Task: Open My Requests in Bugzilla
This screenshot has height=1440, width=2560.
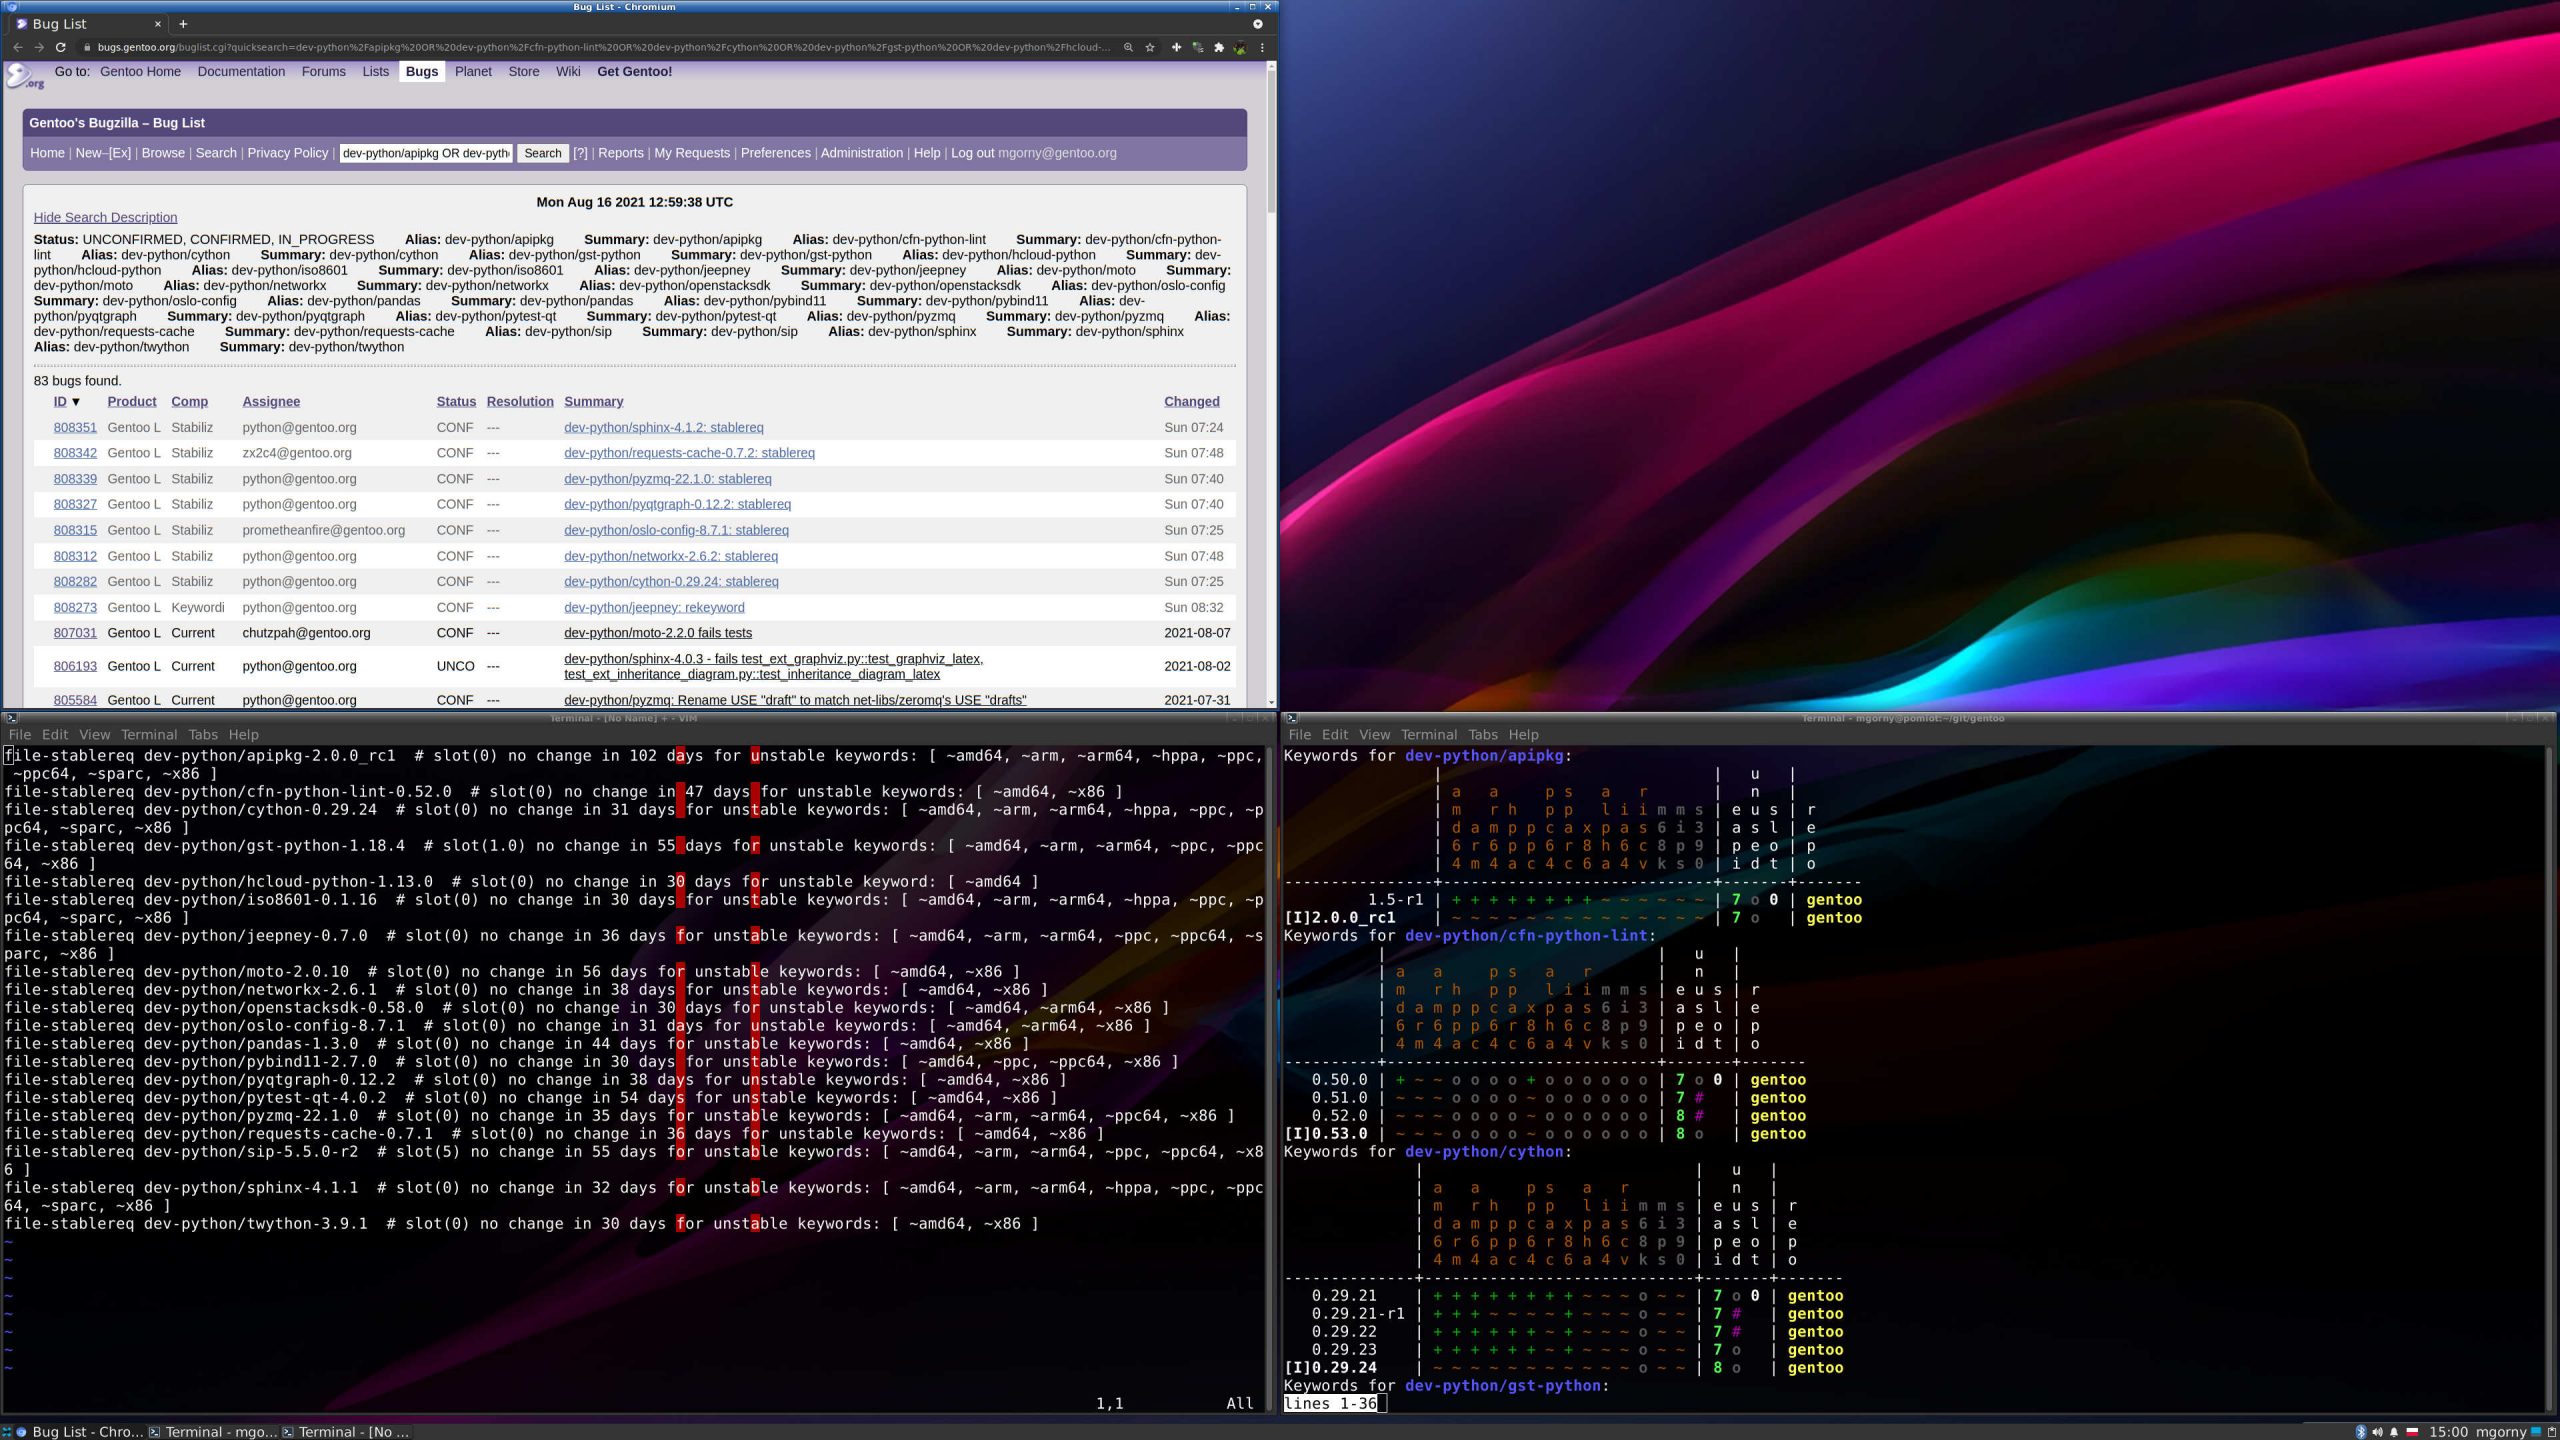Action: coord(692,153)
